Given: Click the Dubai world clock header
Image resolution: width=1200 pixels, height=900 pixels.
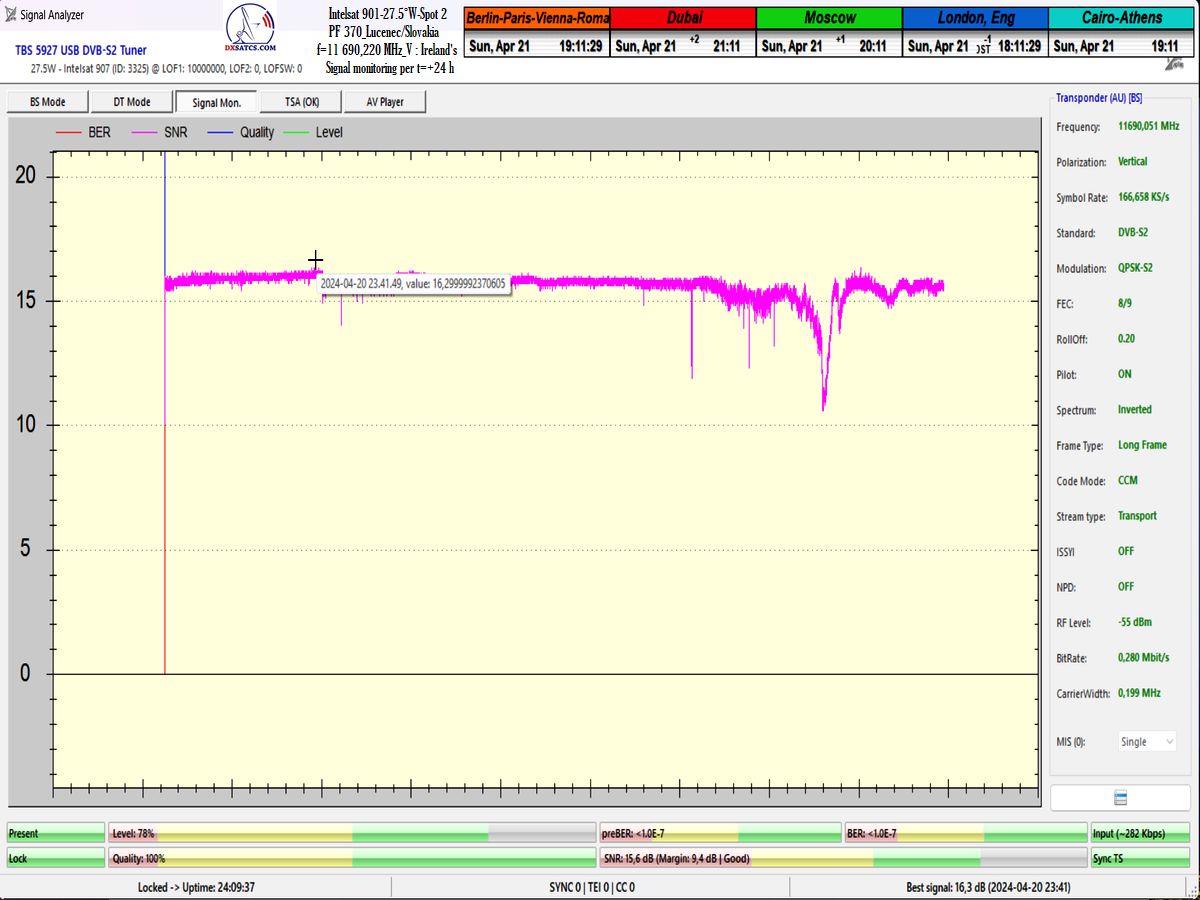Looking at the screenshot, I should point(683,18).
